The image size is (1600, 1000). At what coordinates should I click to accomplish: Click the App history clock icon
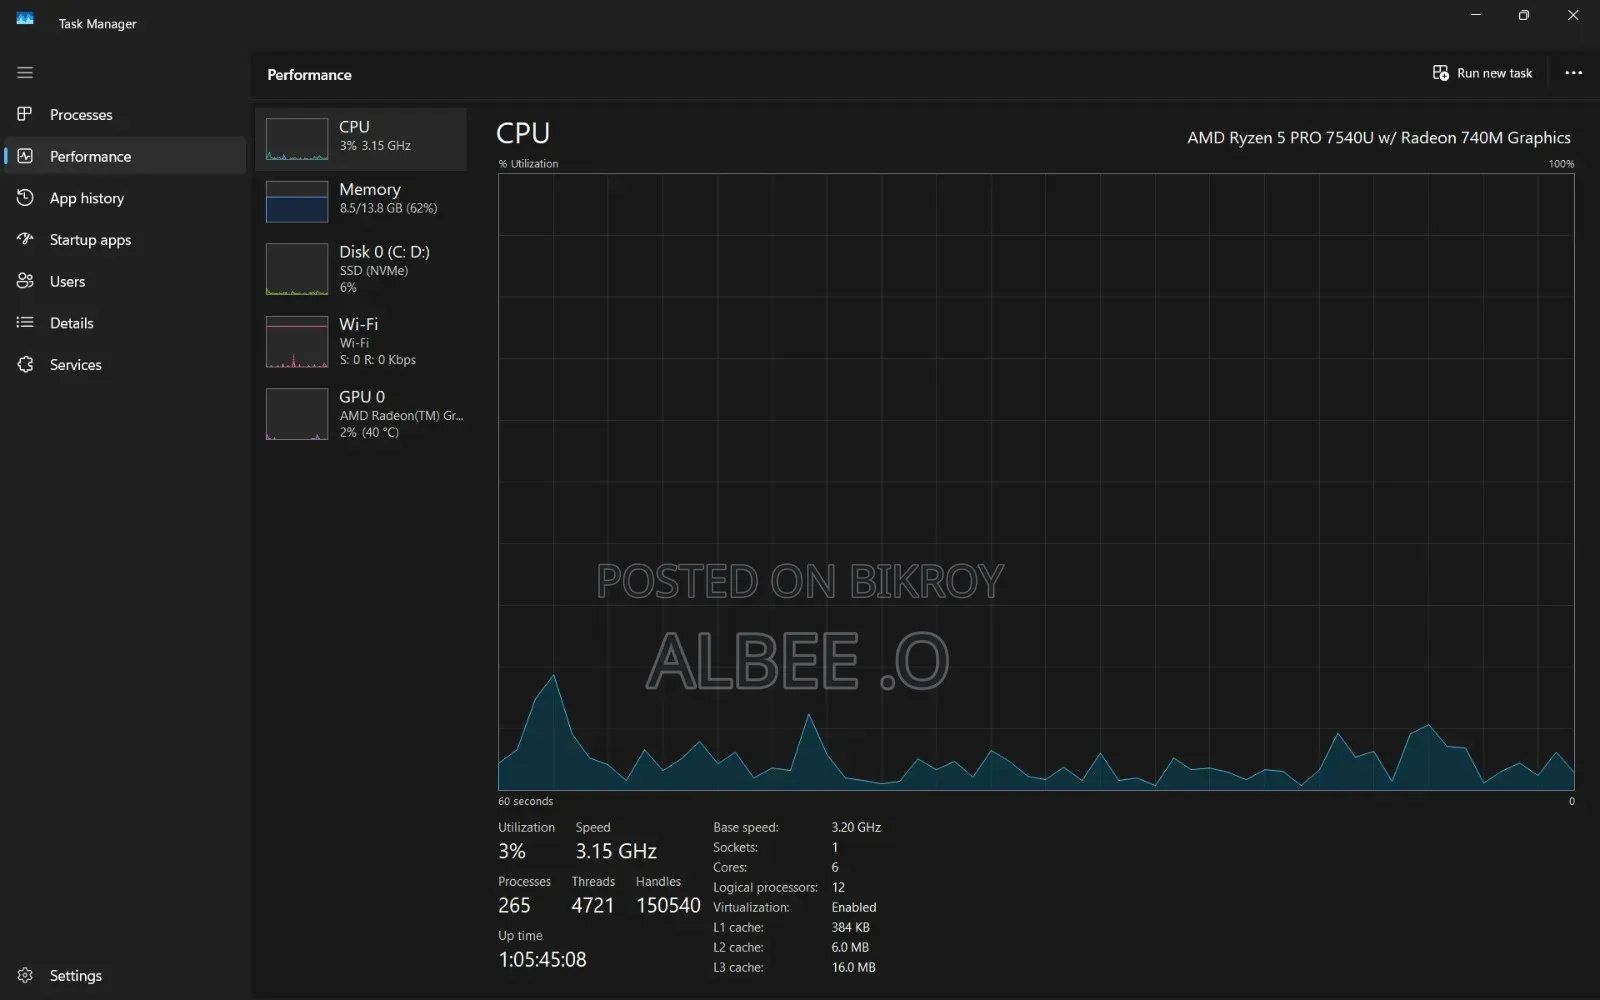[25, 198]
